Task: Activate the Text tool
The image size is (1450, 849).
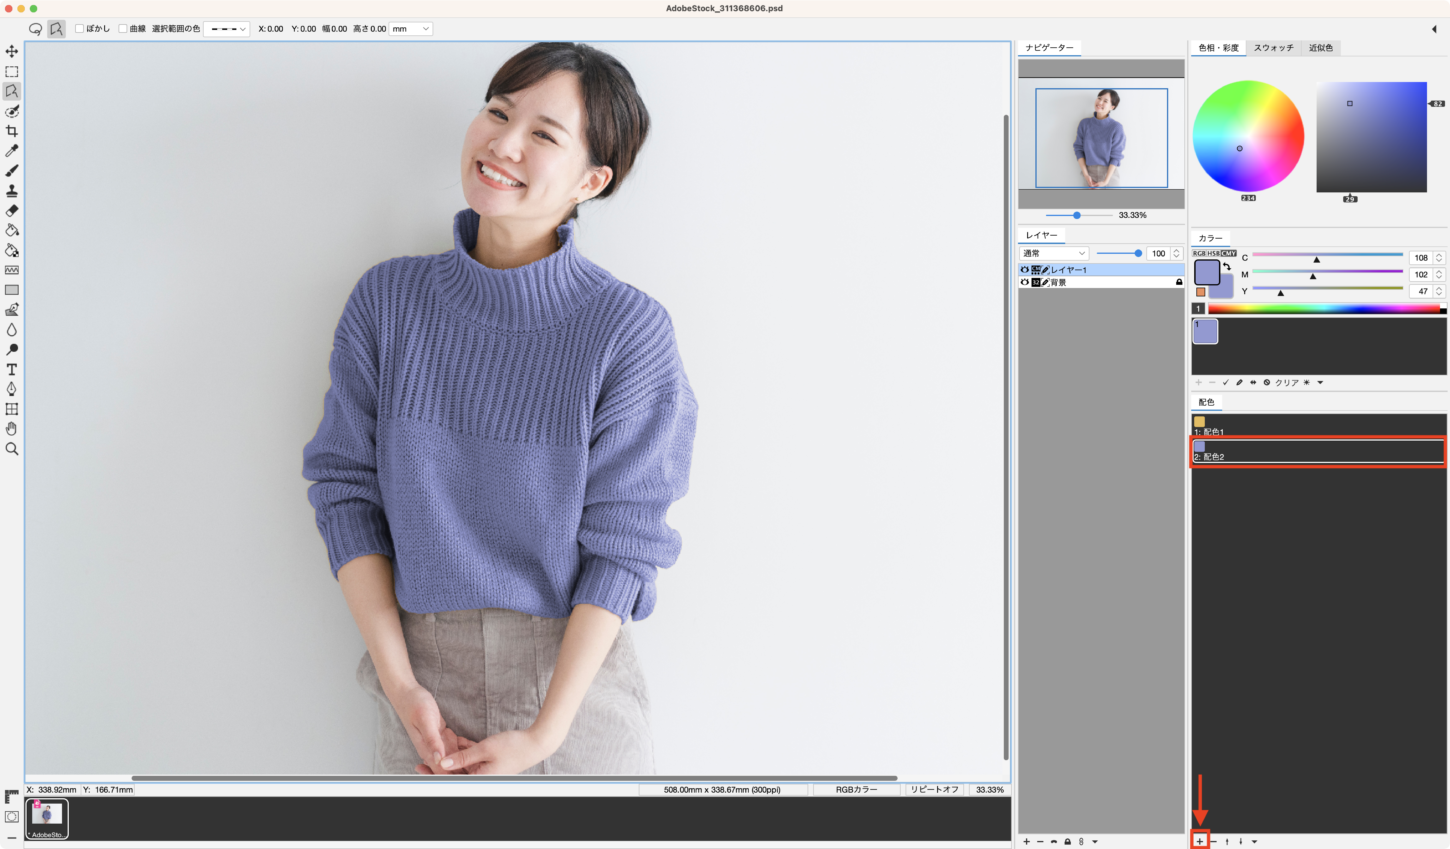Action: (x=12, y=369)
